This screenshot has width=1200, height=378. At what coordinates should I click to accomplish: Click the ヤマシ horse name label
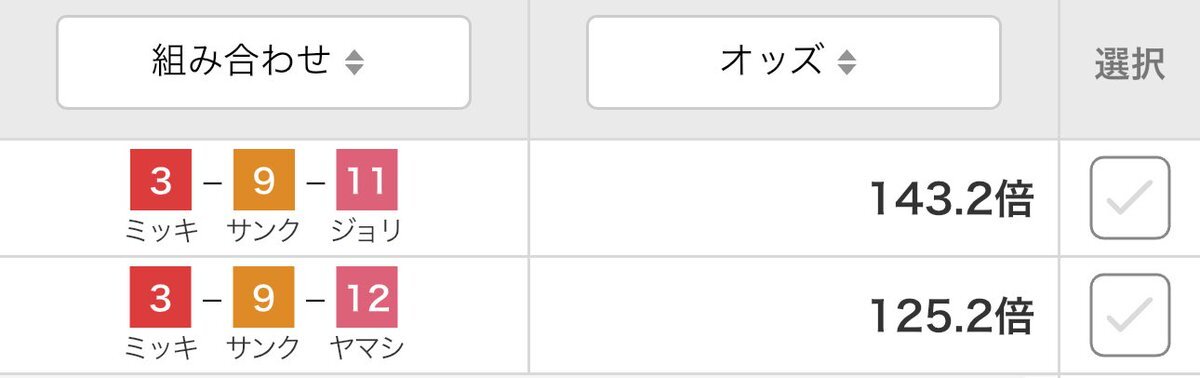(x=367, y=347)
